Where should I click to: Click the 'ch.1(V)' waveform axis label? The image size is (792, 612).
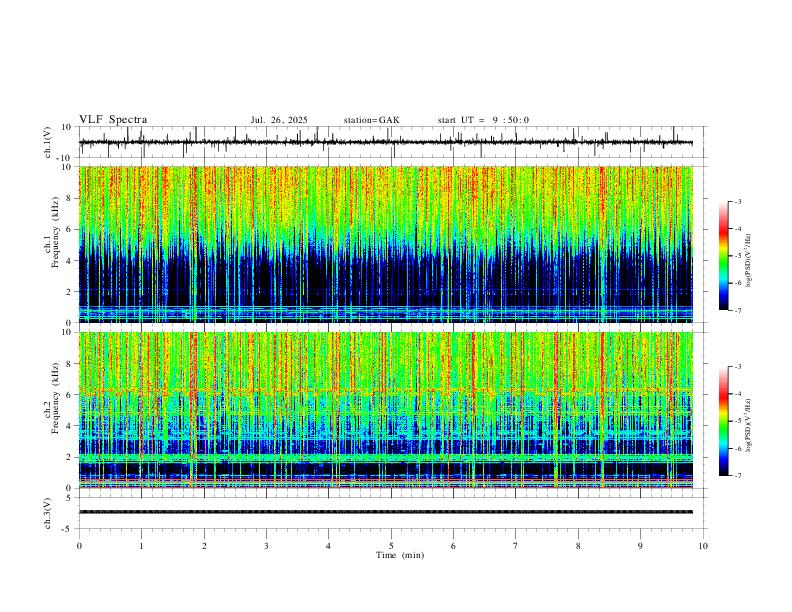click(x=48, y=142)
